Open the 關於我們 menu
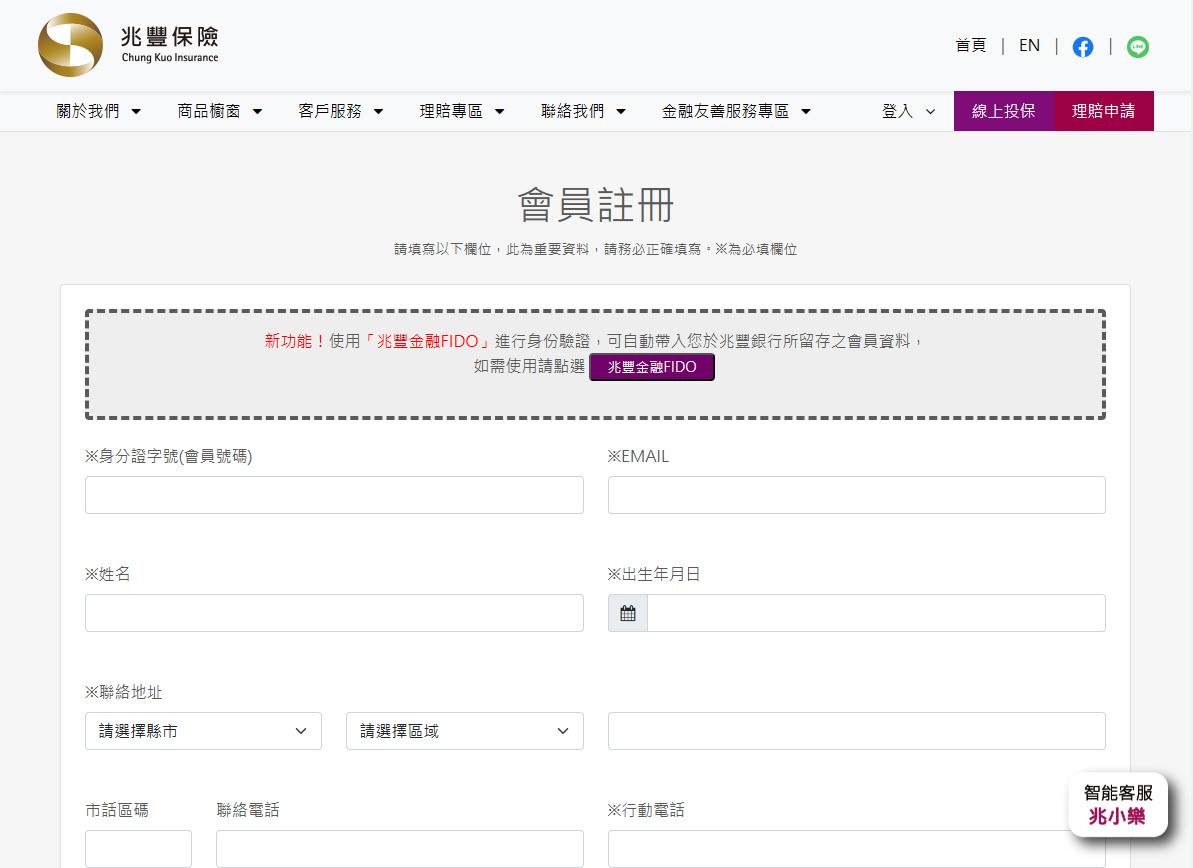This screenshot has width=1193, height=868. 98,111
